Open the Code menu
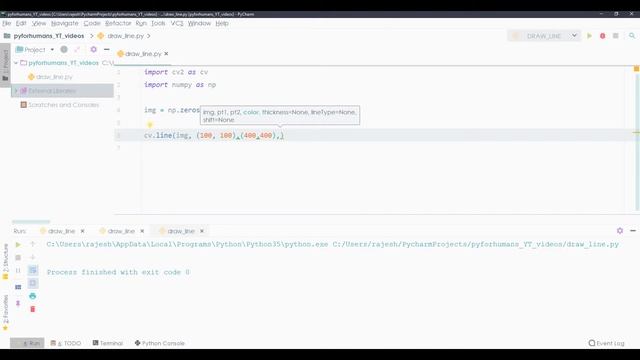 92,23
